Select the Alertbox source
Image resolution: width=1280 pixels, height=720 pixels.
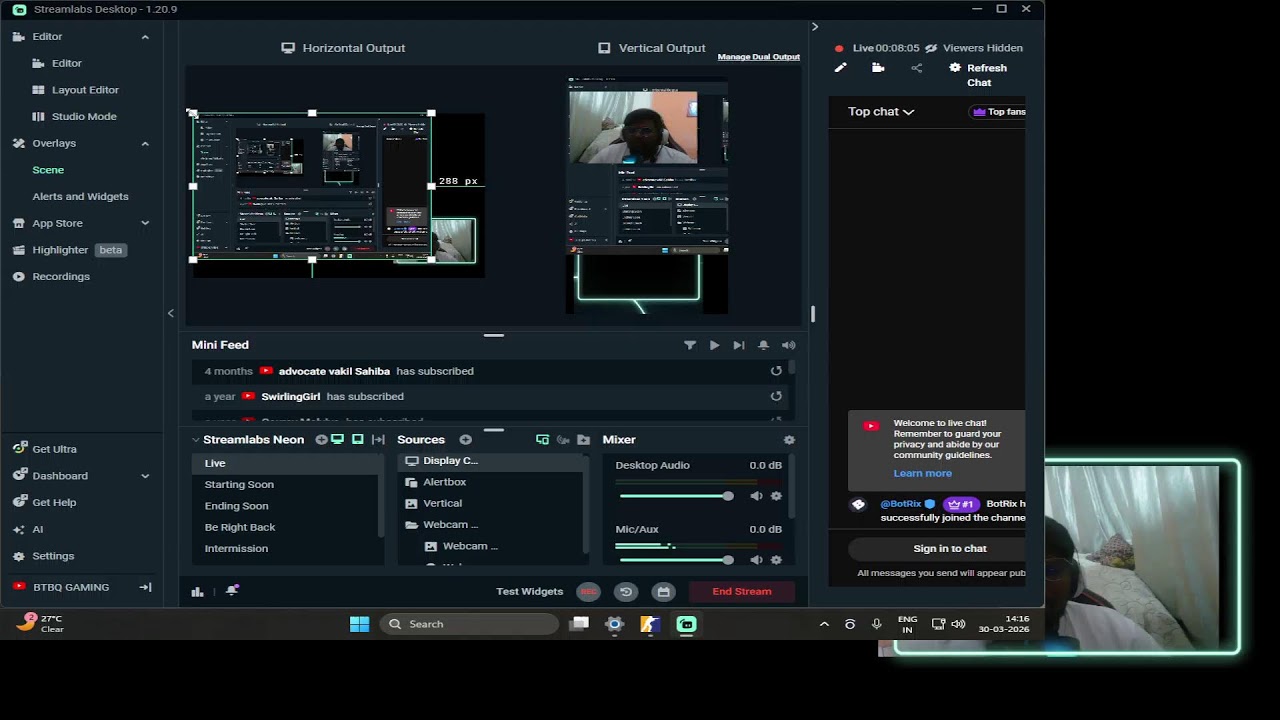[x=491, y=482]
